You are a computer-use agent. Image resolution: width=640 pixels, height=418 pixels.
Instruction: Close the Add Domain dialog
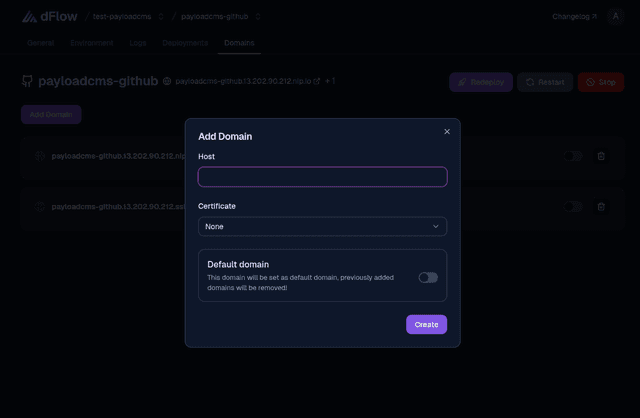pos(447,131)
